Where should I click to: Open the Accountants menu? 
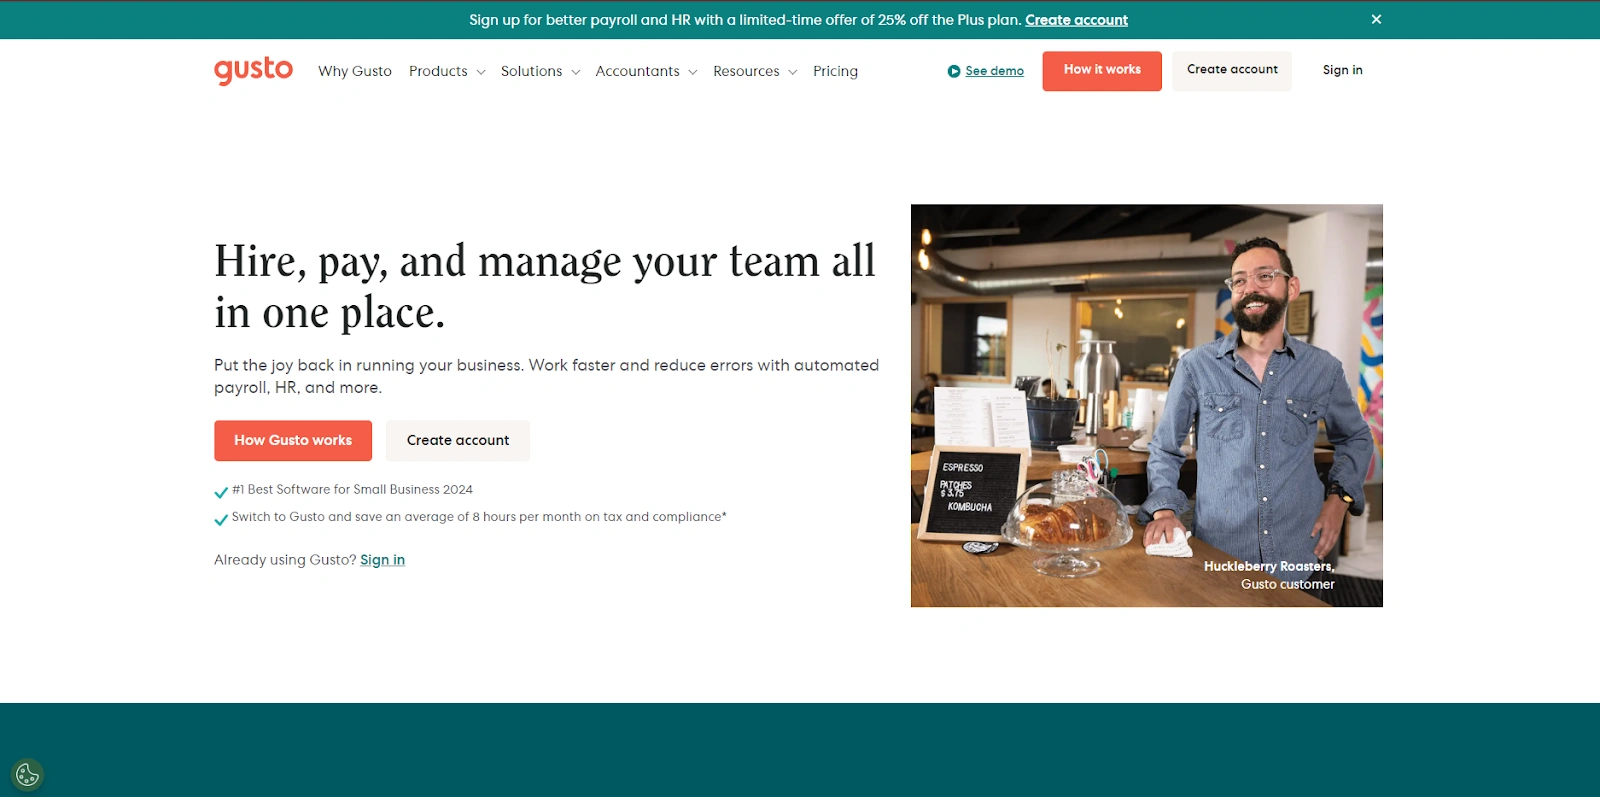[x=637, y=71]
